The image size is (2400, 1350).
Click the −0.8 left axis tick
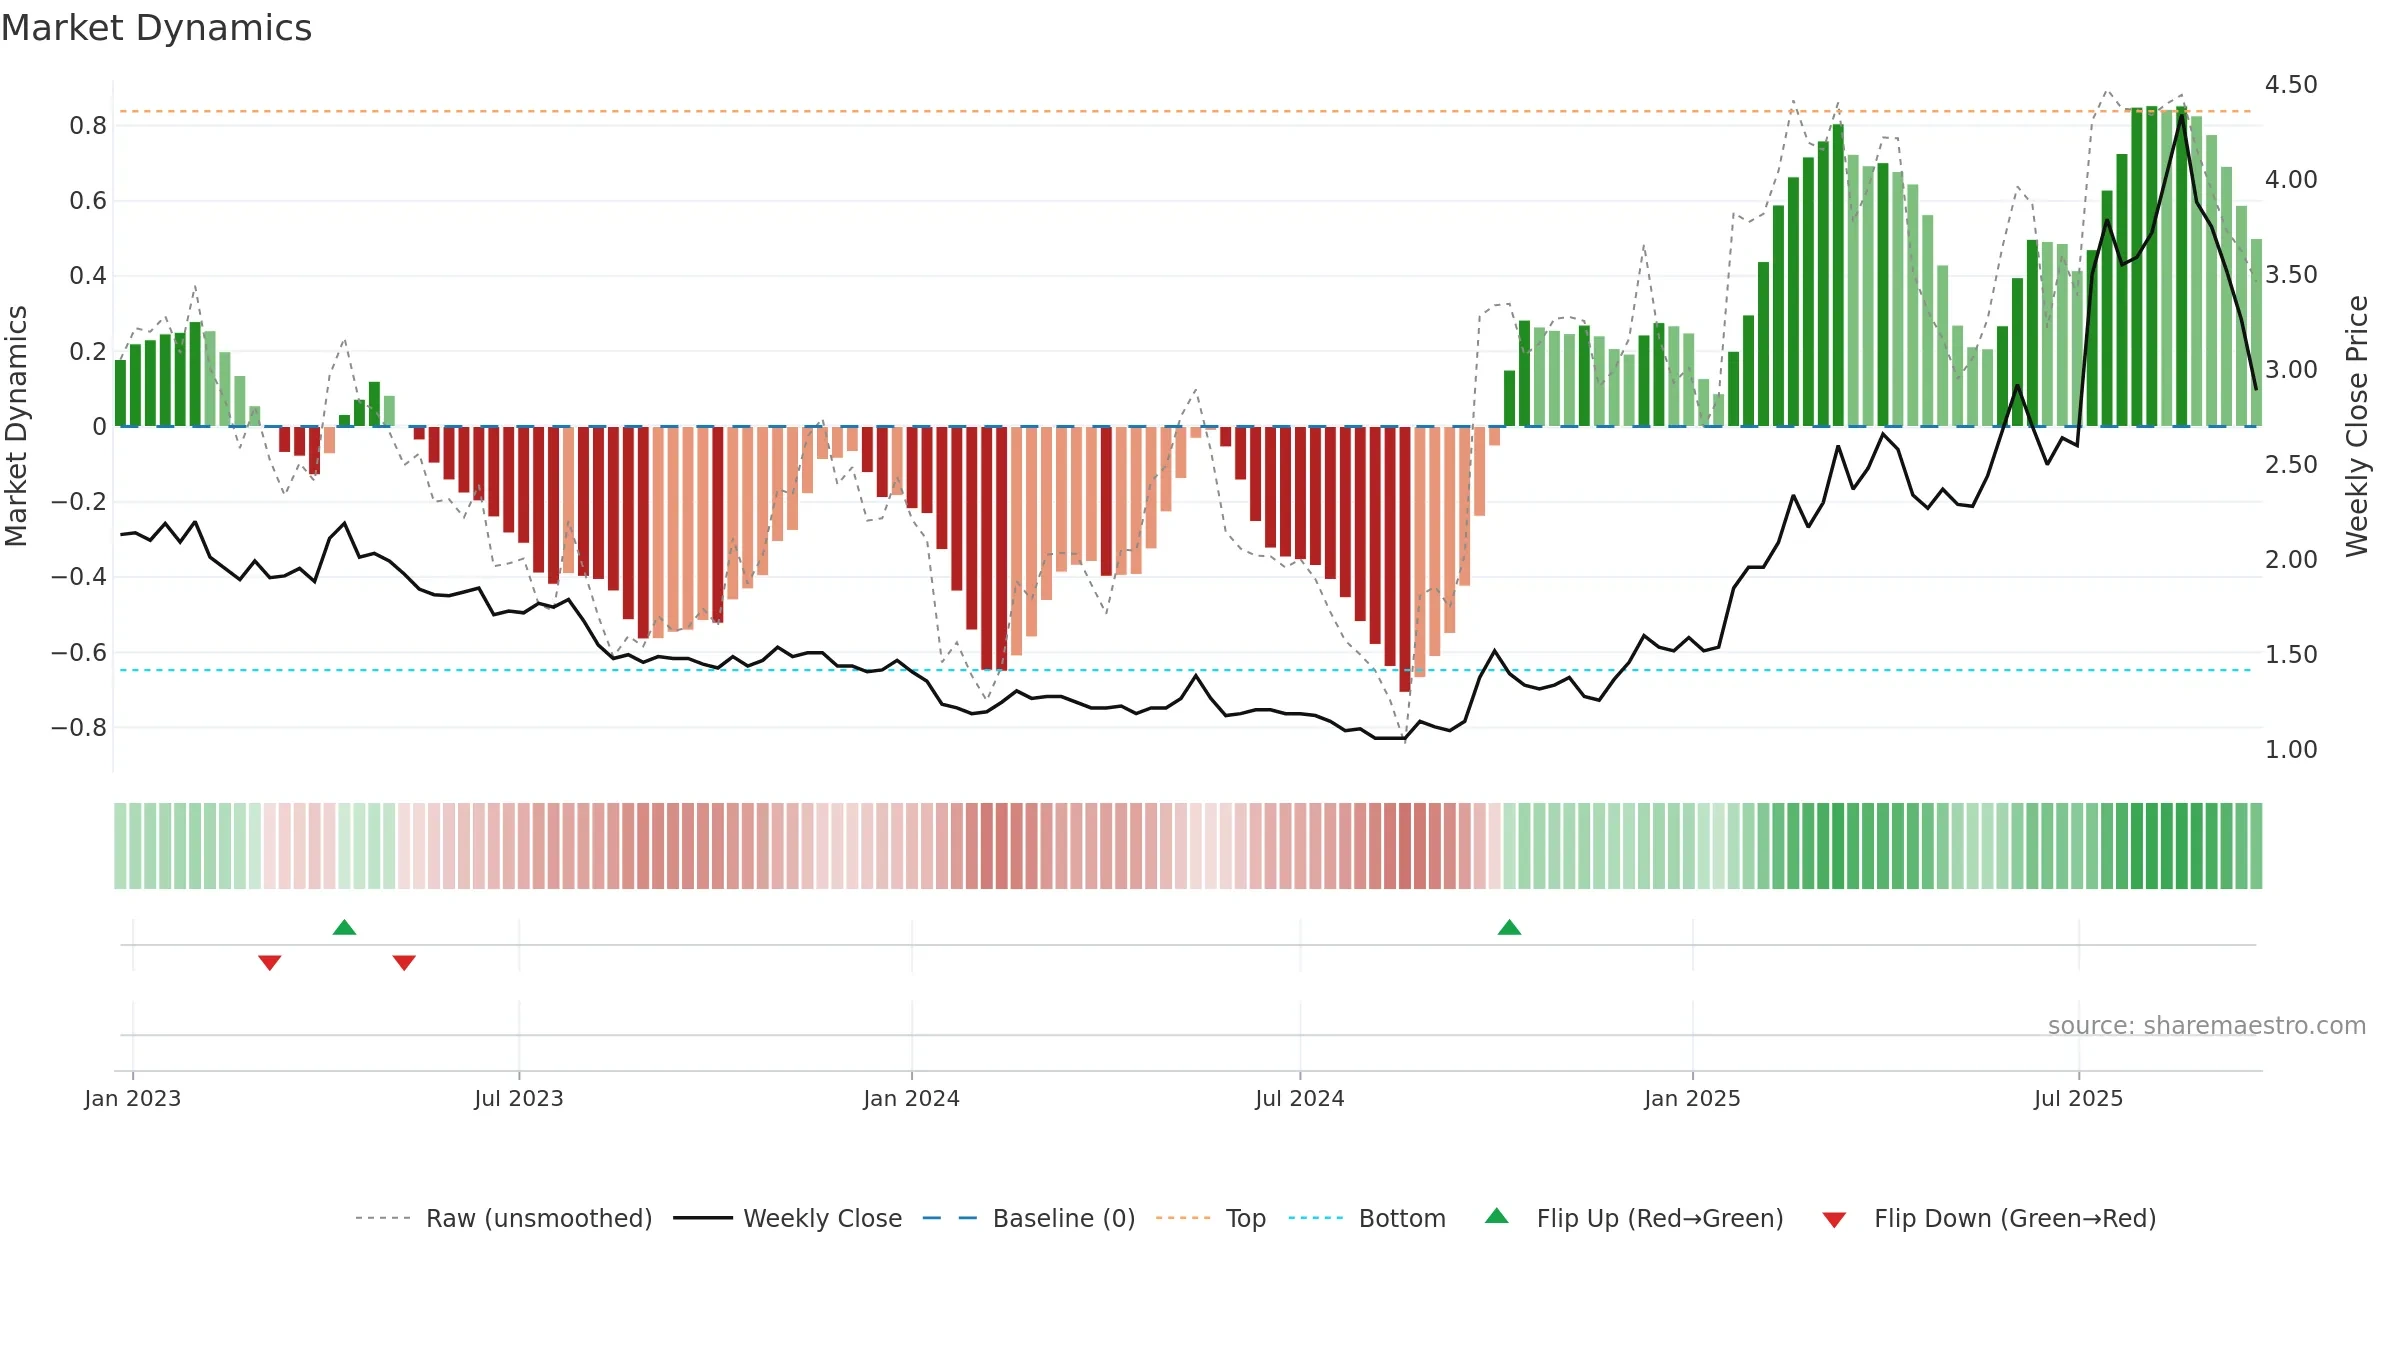79,728
